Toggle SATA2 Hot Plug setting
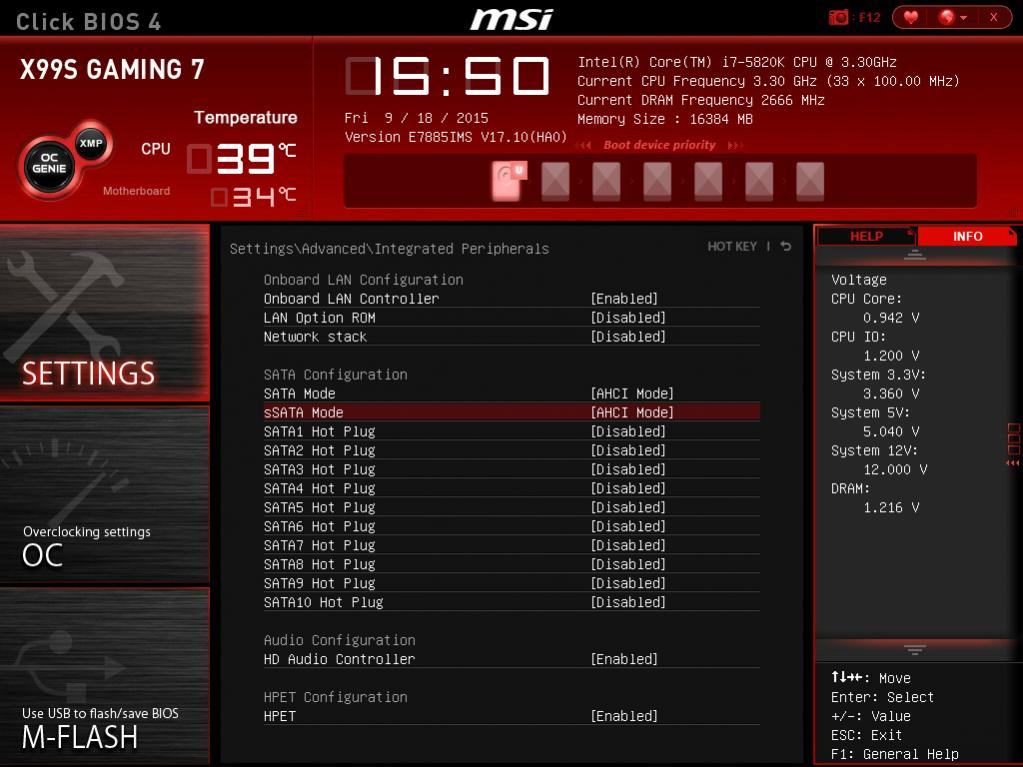The image size is (1023, 767). [512, 450]
